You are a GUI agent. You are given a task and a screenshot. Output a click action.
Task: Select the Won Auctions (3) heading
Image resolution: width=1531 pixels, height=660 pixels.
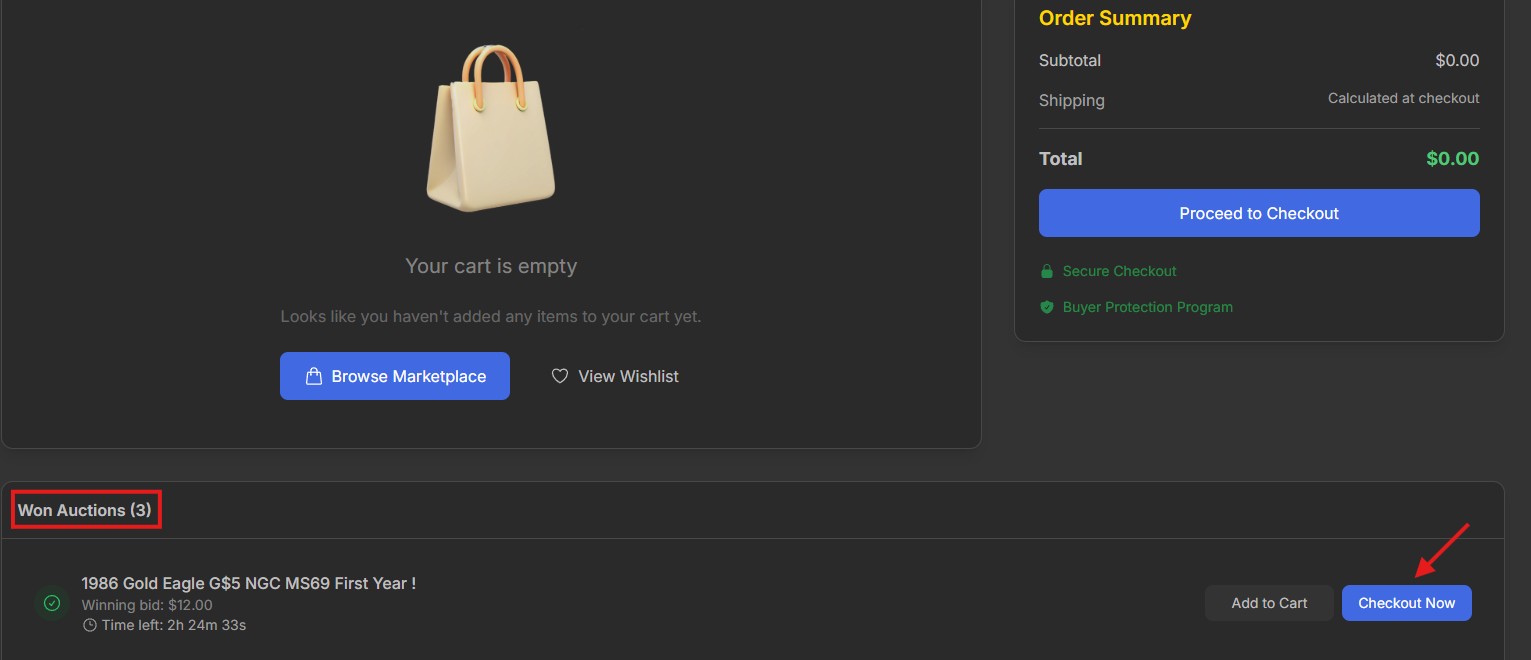click(85, 510)
